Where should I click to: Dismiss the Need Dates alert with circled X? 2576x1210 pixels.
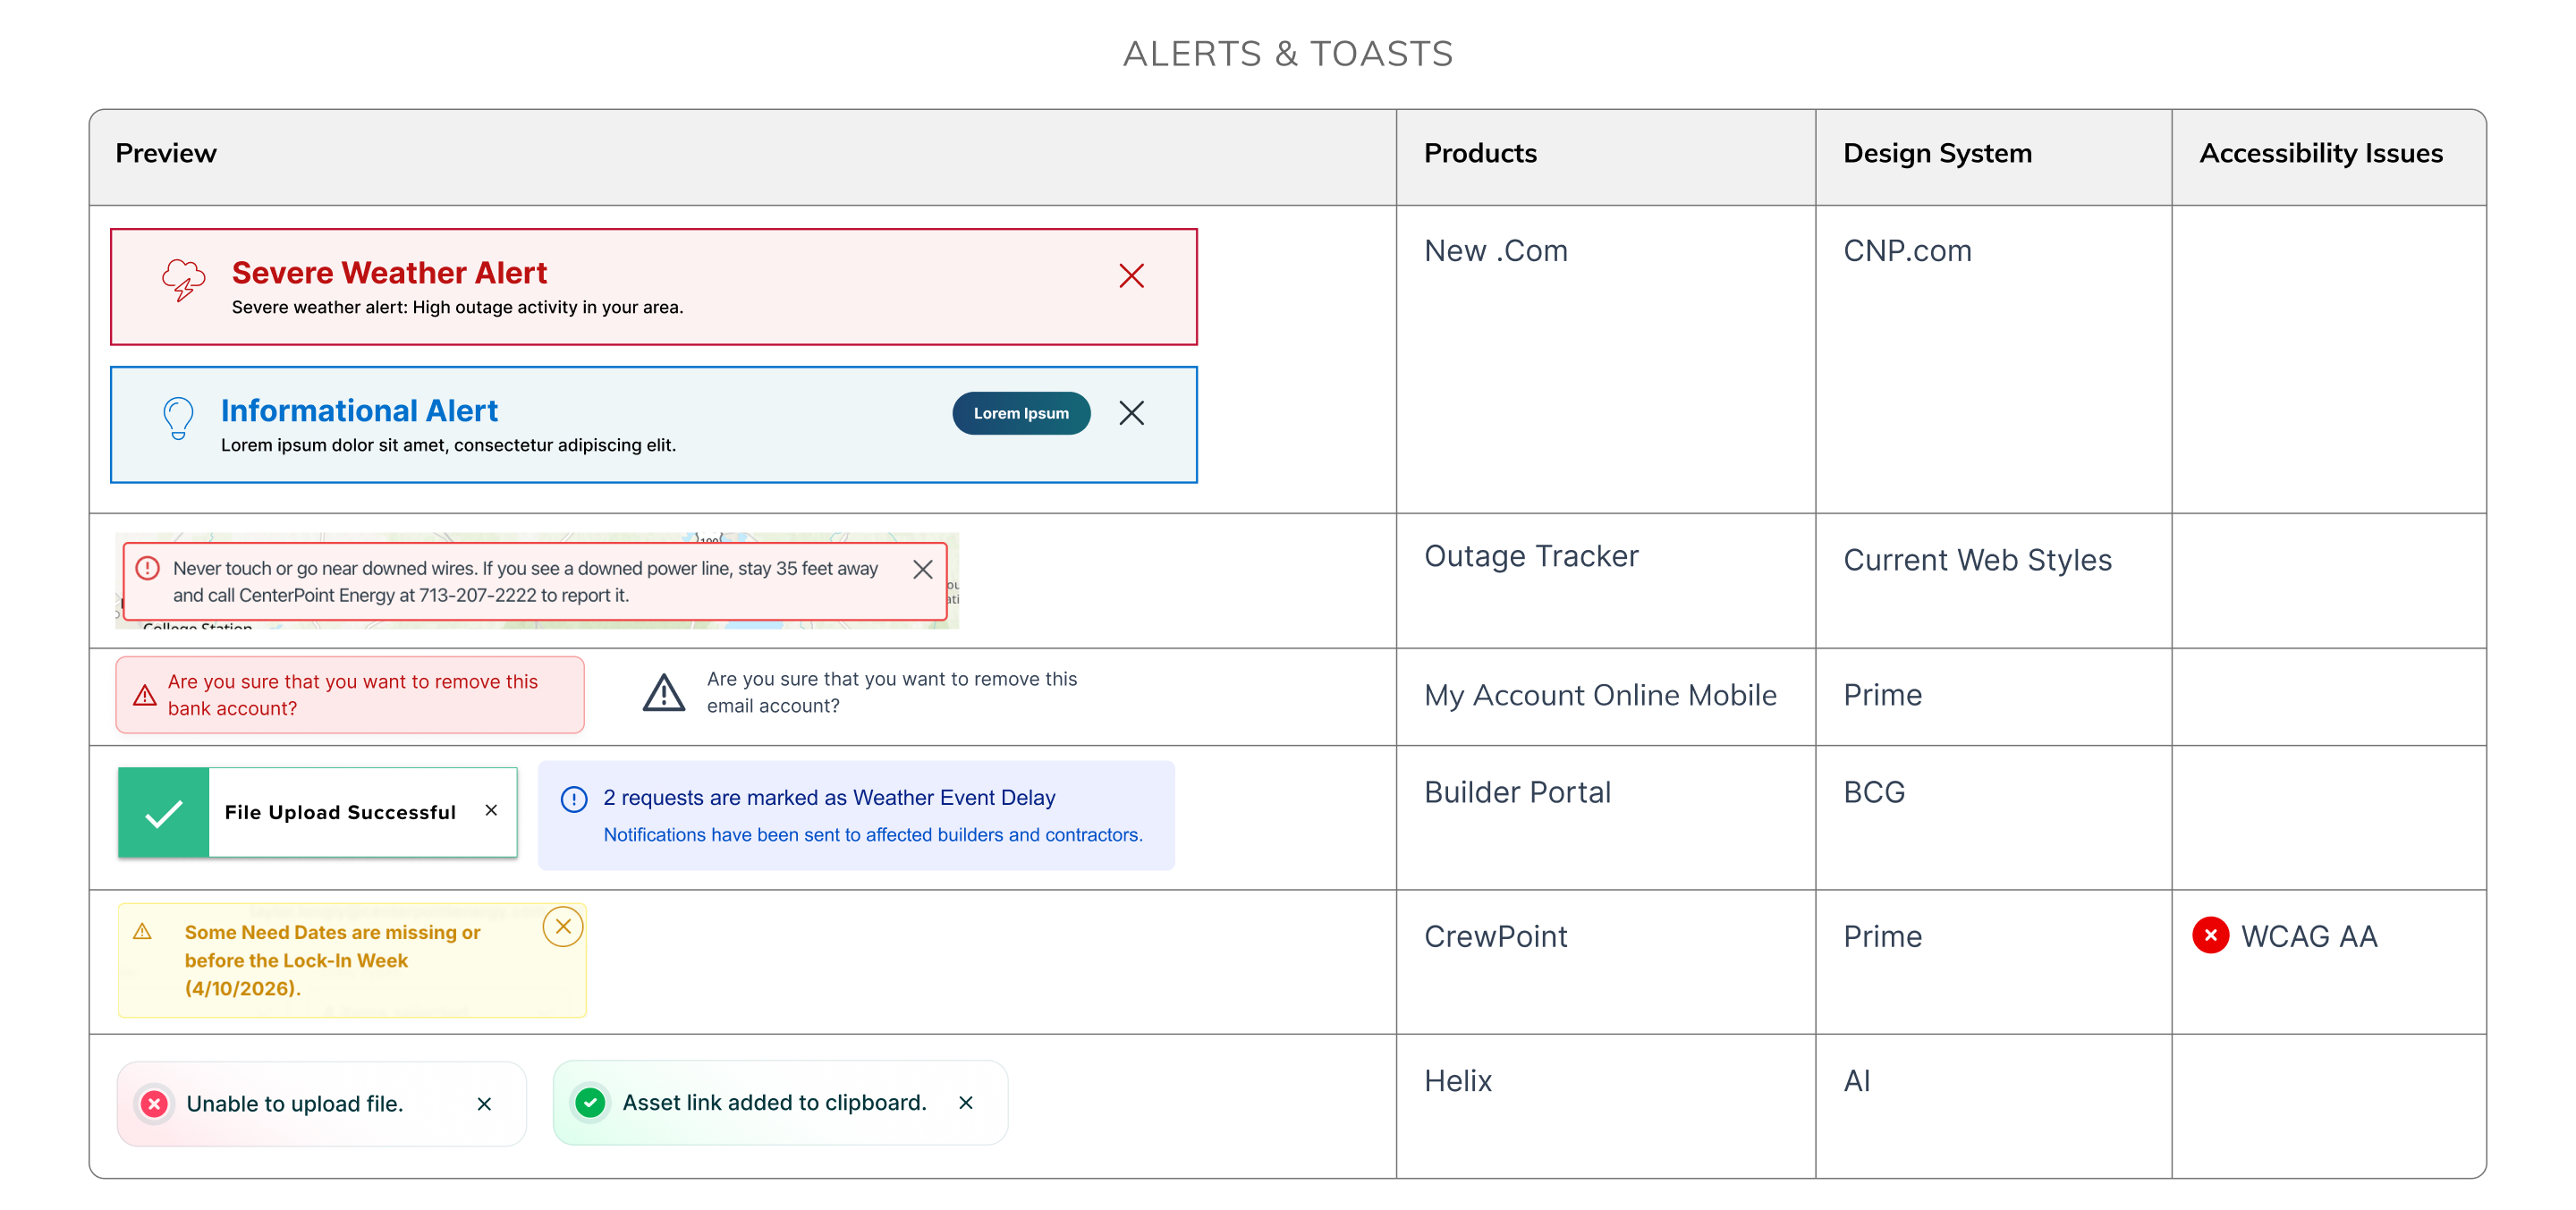click(563, 926)
